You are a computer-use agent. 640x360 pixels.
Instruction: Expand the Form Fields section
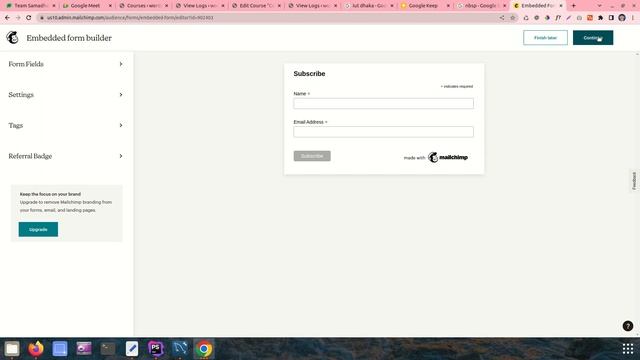click(66, 64)
